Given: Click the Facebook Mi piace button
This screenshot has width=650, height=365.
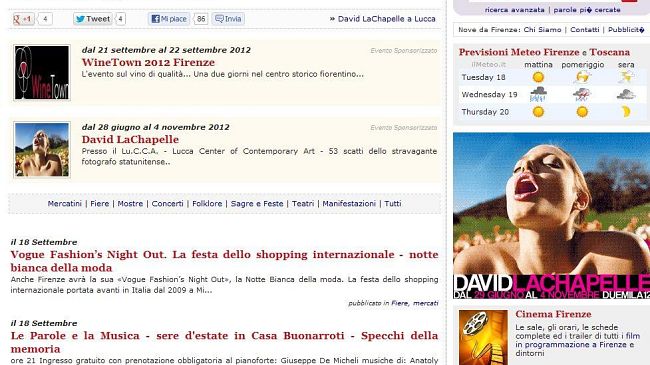Looking at the screenshot, I should click(169, 19).
